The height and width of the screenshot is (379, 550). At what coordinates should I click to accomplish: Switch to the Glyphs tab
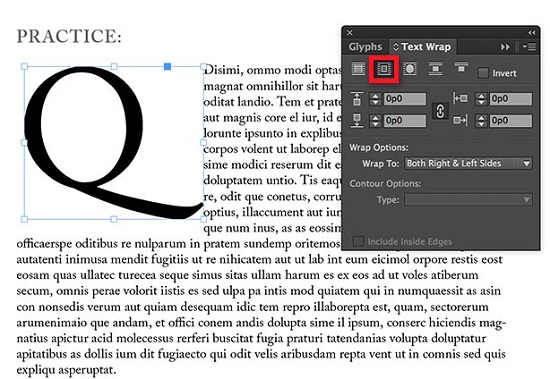tap(365, 47)
